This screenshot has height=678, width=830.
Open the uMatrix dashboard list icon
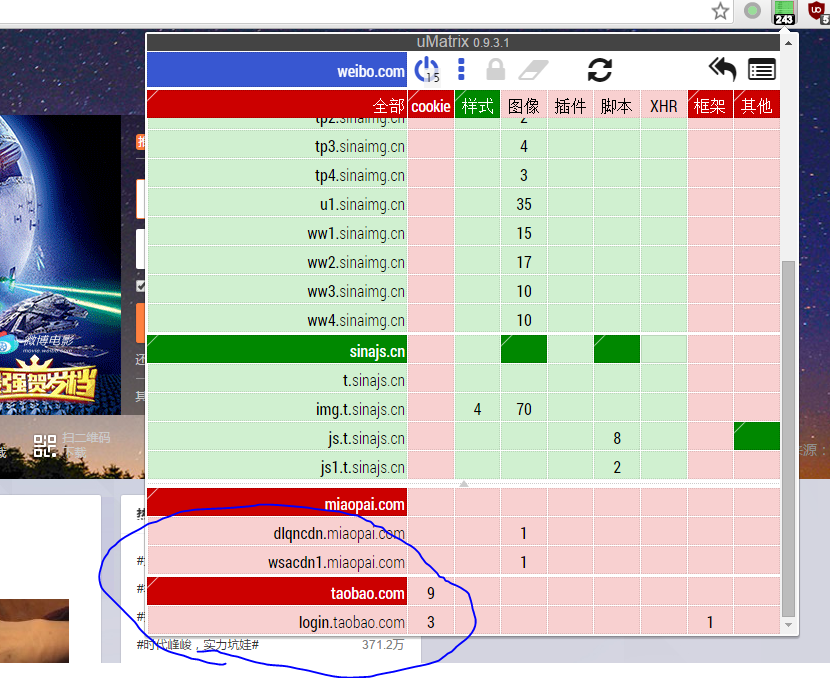pos(762,69)
